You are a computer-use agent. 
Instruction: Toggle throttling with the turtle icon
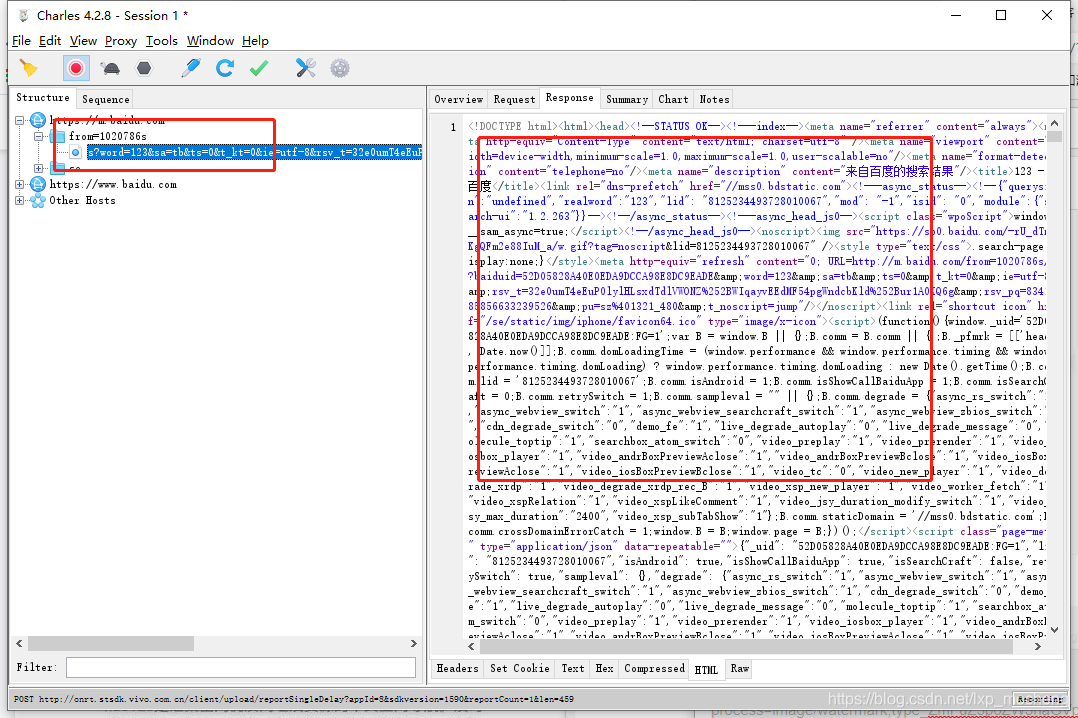pyautogui.click(x=110, y=68)
